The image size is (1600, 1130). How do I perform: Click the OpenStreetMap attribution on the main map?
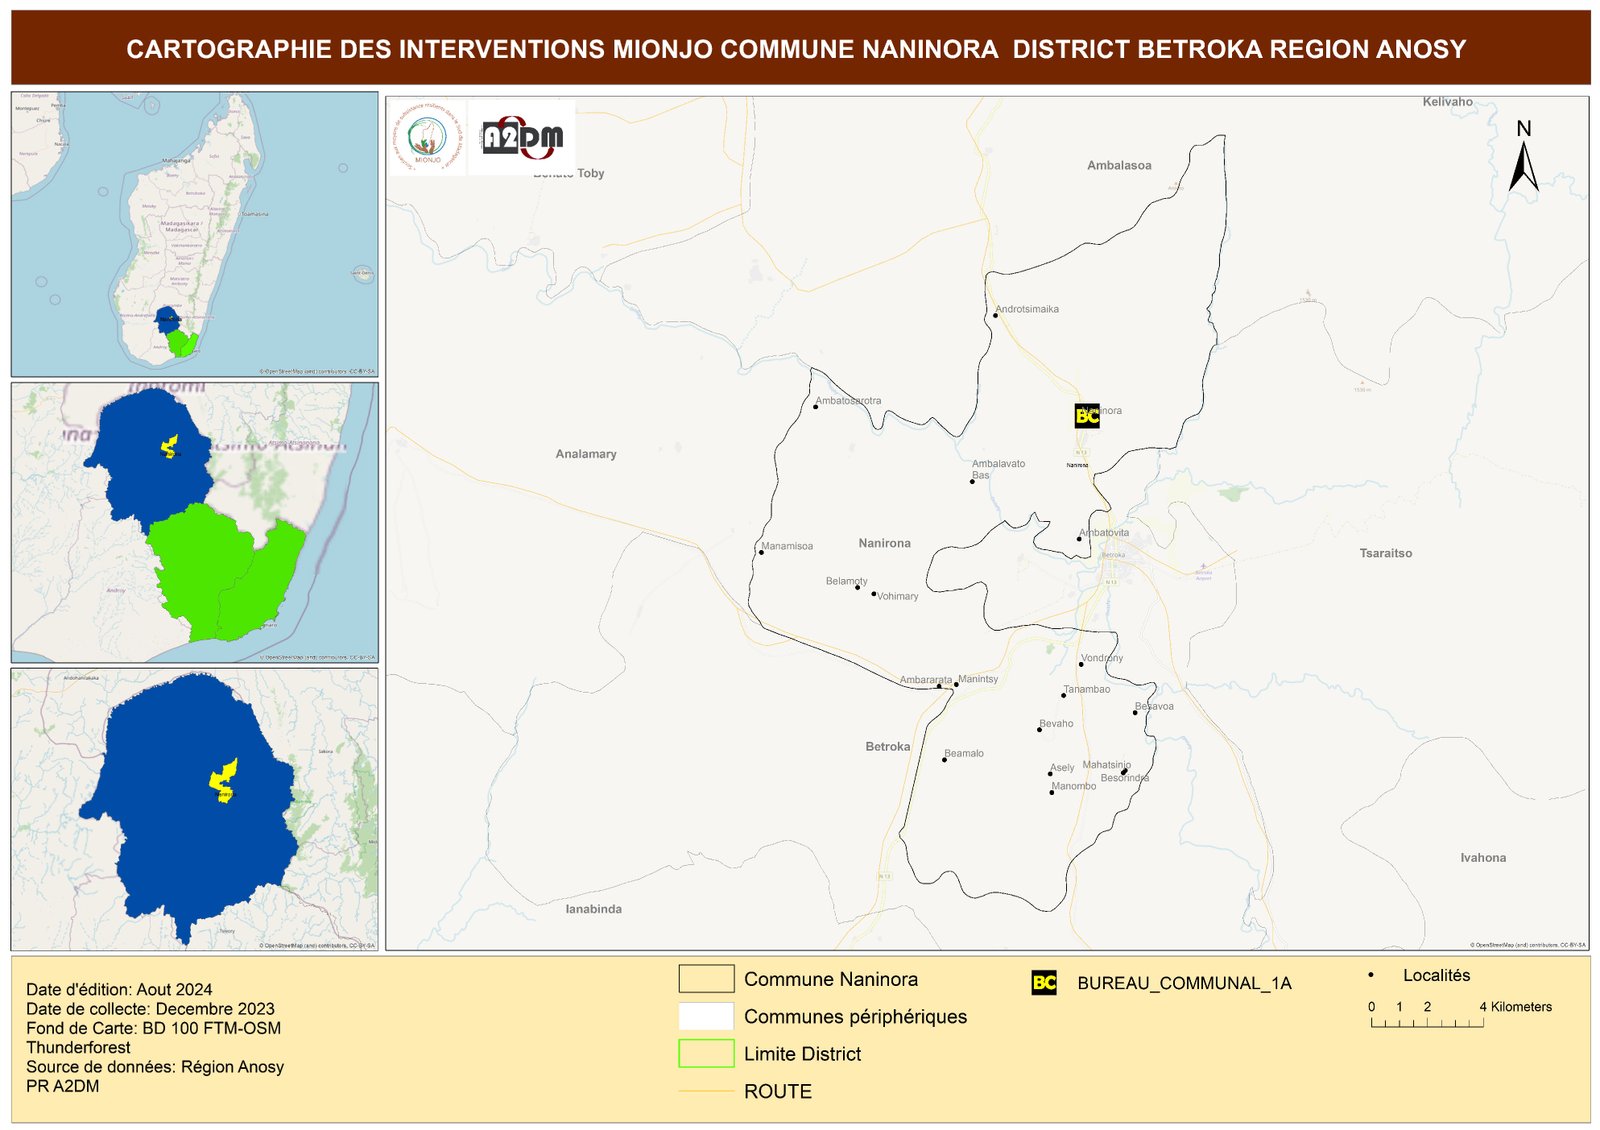(x=1528, y=944)
